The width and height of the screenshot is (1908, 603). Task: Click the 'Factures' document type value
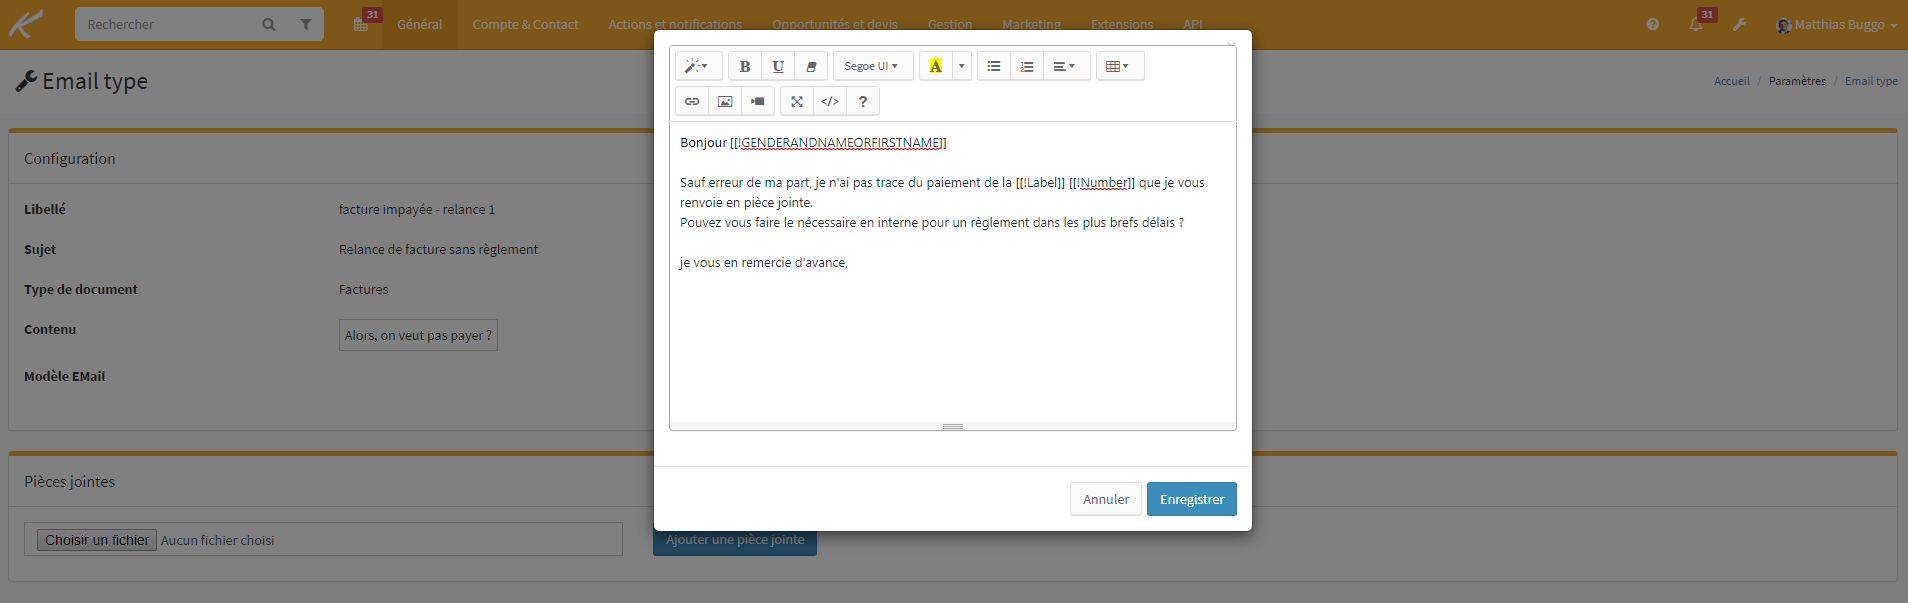click(363, 289)
